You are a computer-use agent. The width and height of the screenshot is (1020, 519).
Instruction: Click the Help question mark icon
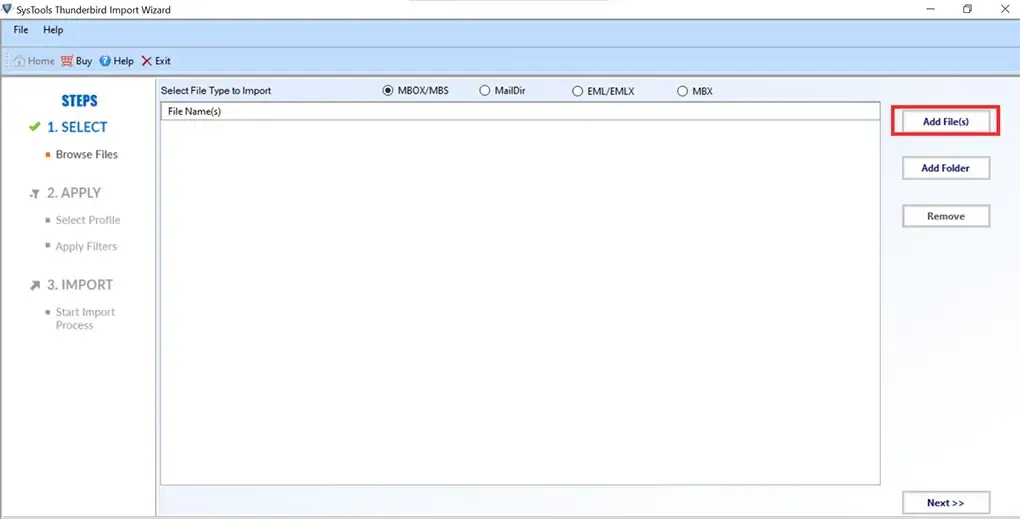pos(105,61)
